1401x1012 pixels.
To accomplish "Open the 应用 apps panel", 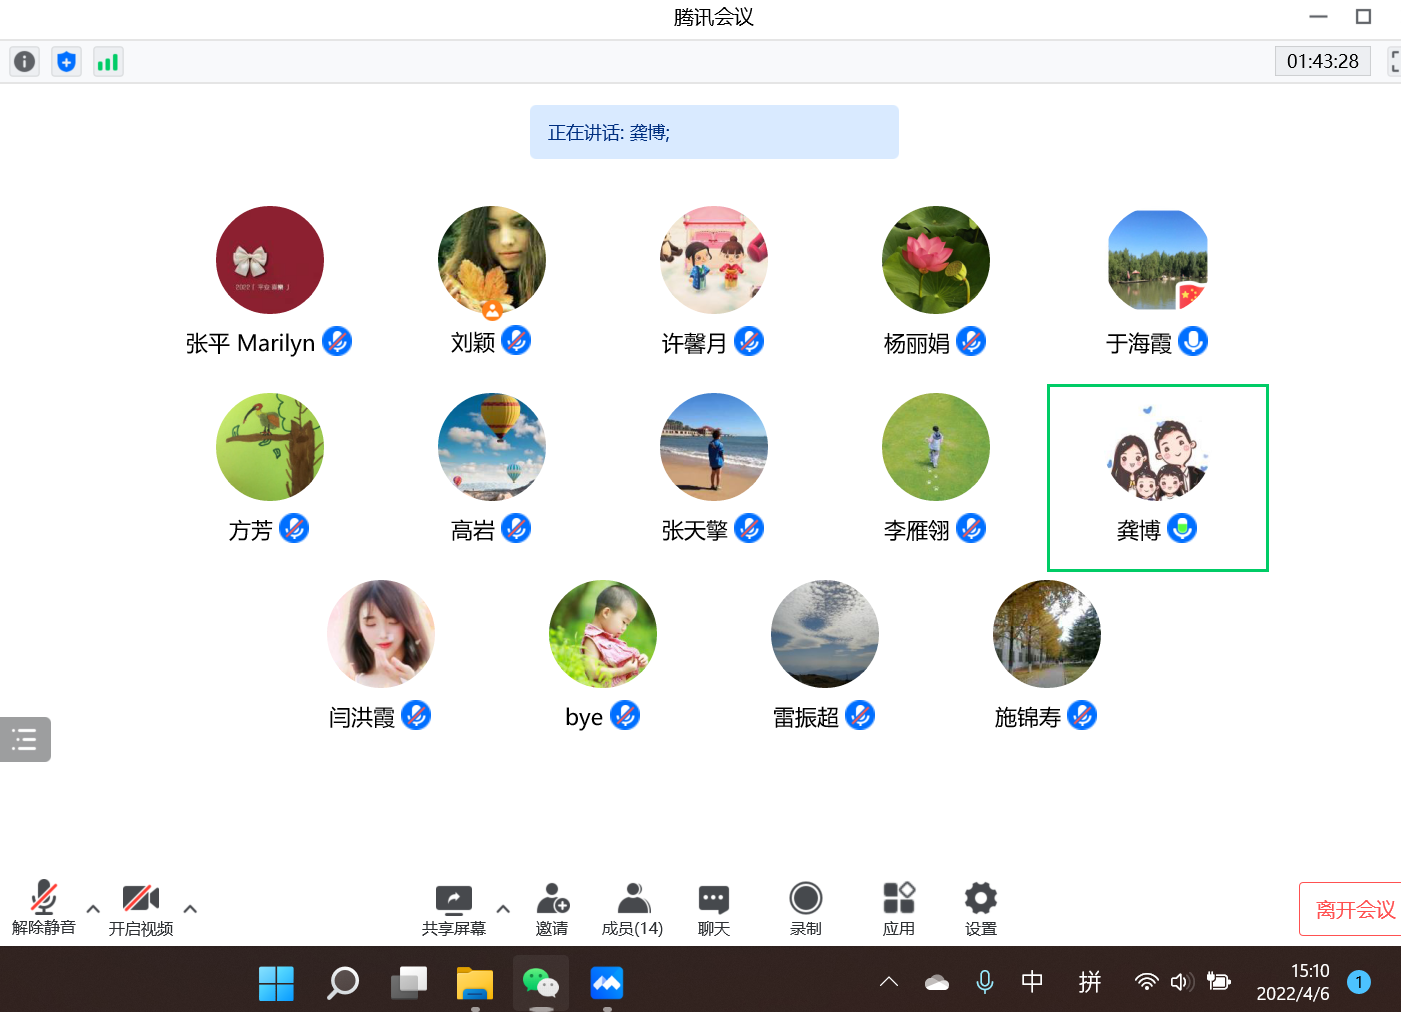I will coord(898,908).
